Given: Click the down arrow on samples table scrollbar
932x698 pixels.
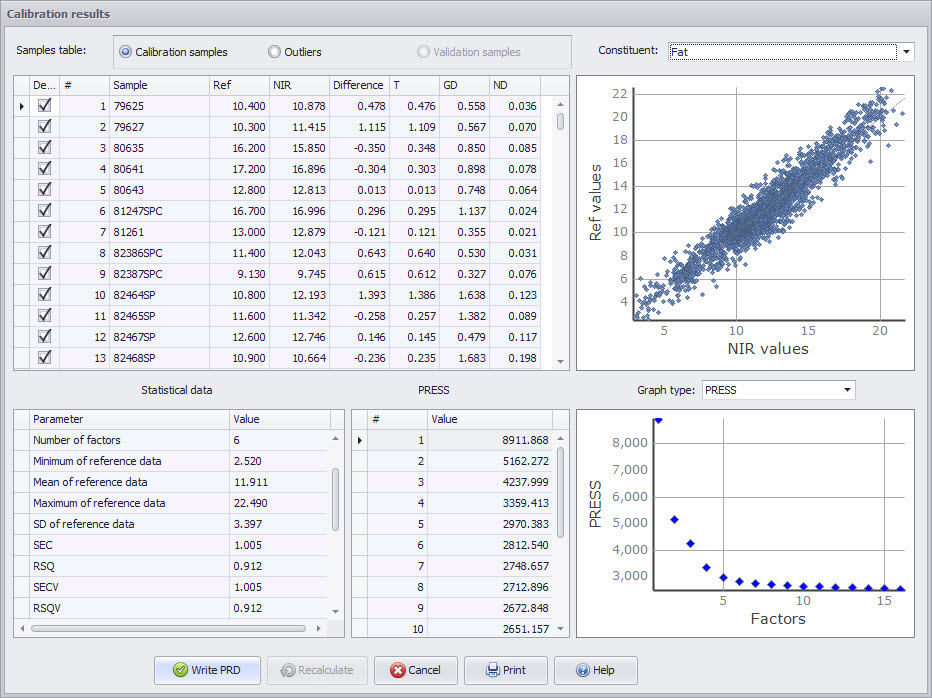Looking at the screenshot, I should click(561, 360).
